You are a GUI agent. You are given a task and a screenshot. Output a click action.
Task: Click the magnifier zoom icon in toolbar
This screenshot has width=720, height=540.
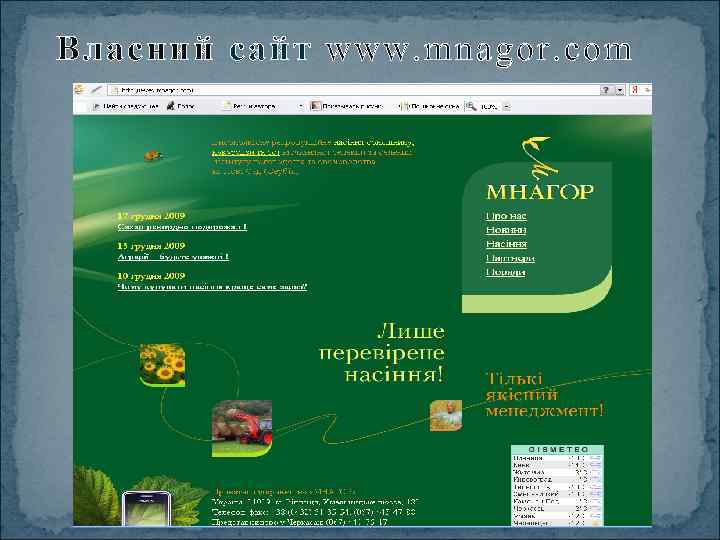[471, 106]
